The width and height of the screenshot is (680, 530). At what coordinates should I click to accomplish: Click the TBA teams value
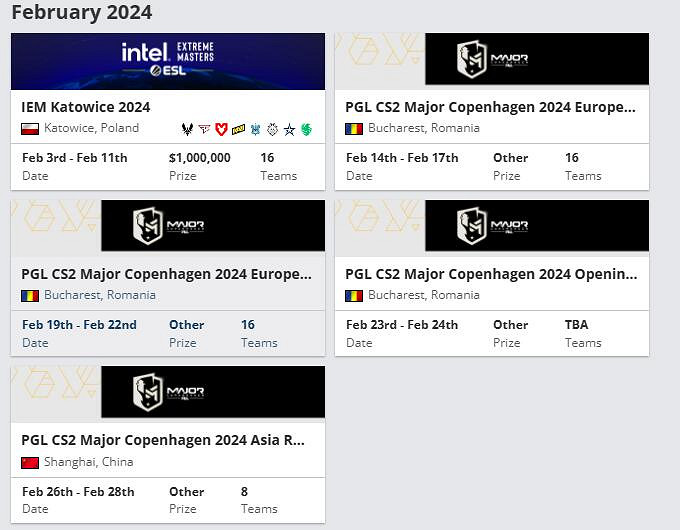point(577,324)
